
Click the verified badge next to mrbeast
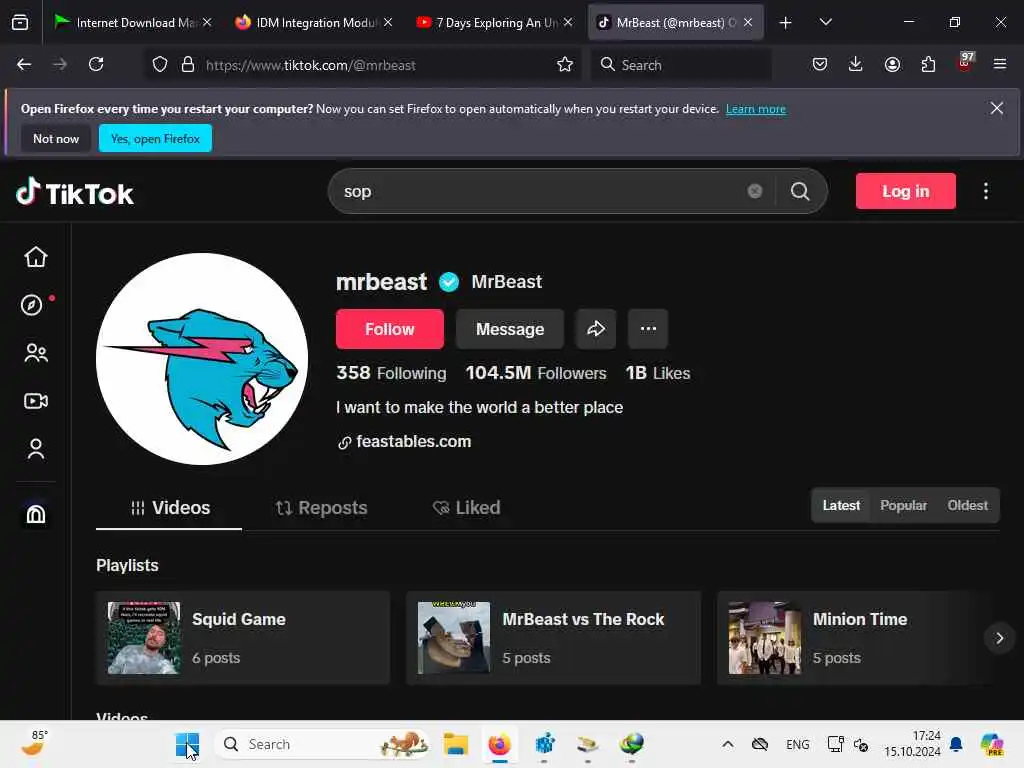(x=449, y=282)
